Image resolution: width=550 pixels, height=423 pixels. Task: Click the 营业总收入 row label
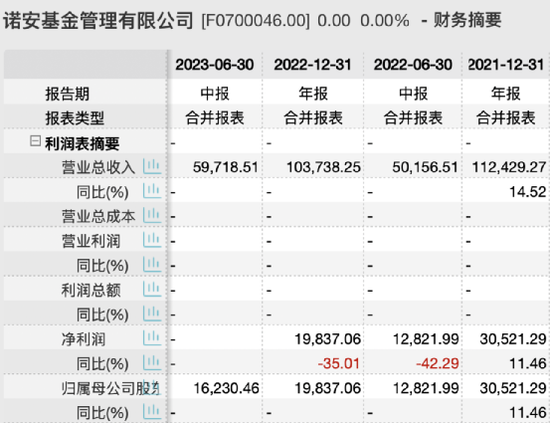click(x=98, y=167)
